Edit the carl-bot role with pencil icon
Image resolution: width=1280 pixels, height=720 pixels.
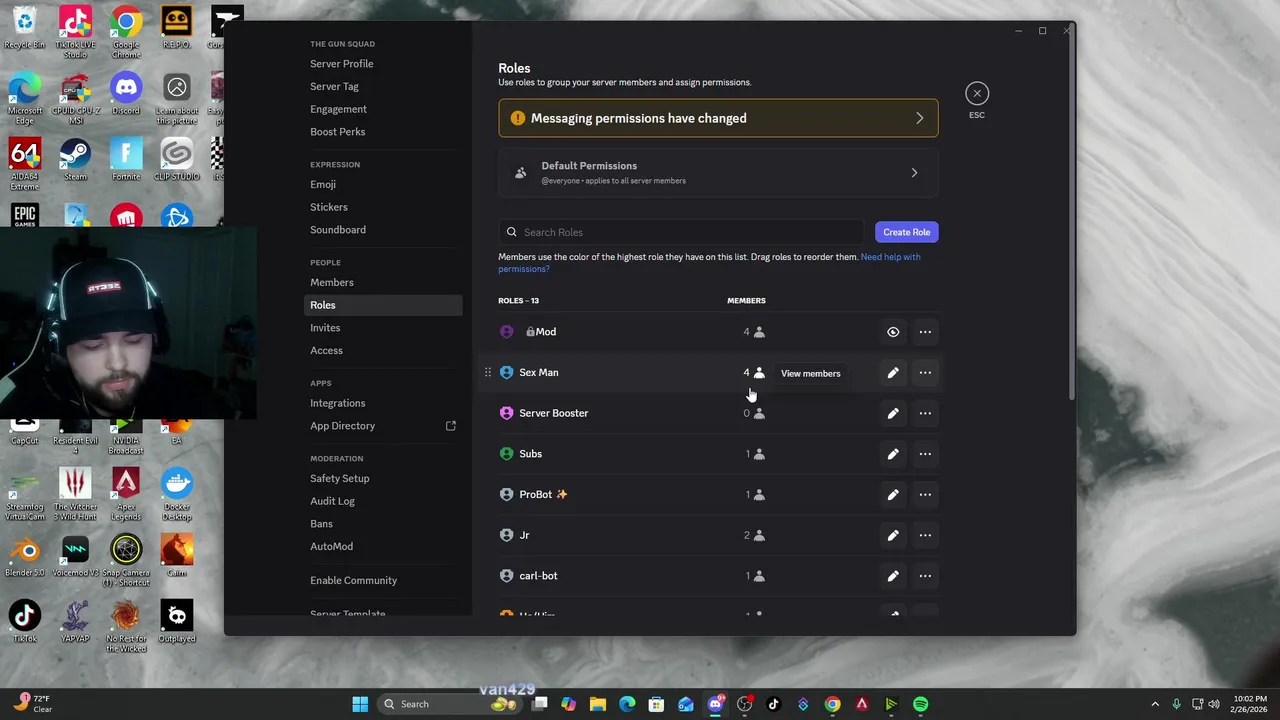tap(893, 576)
